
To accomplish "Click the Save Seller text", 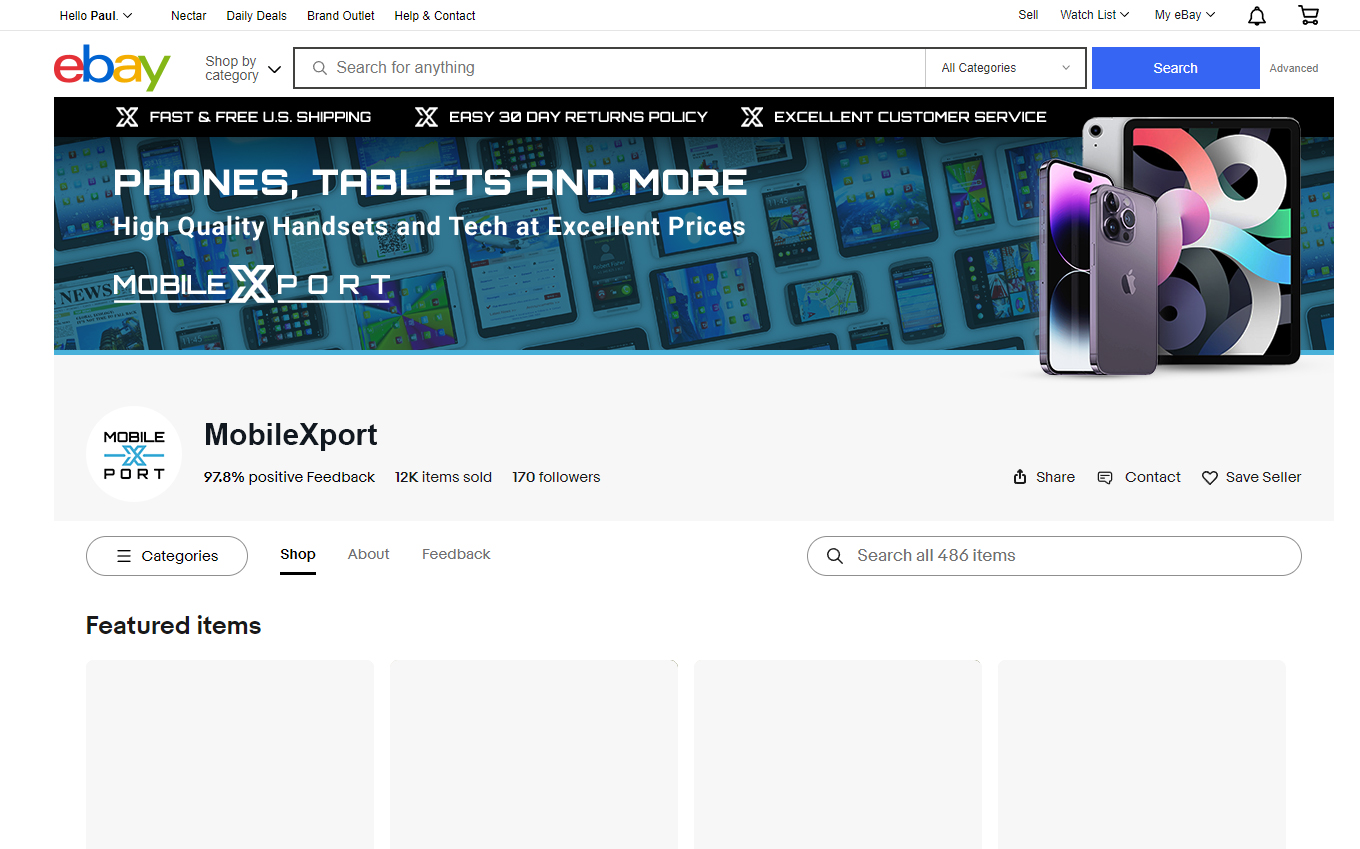I will tap(1263, 477).
